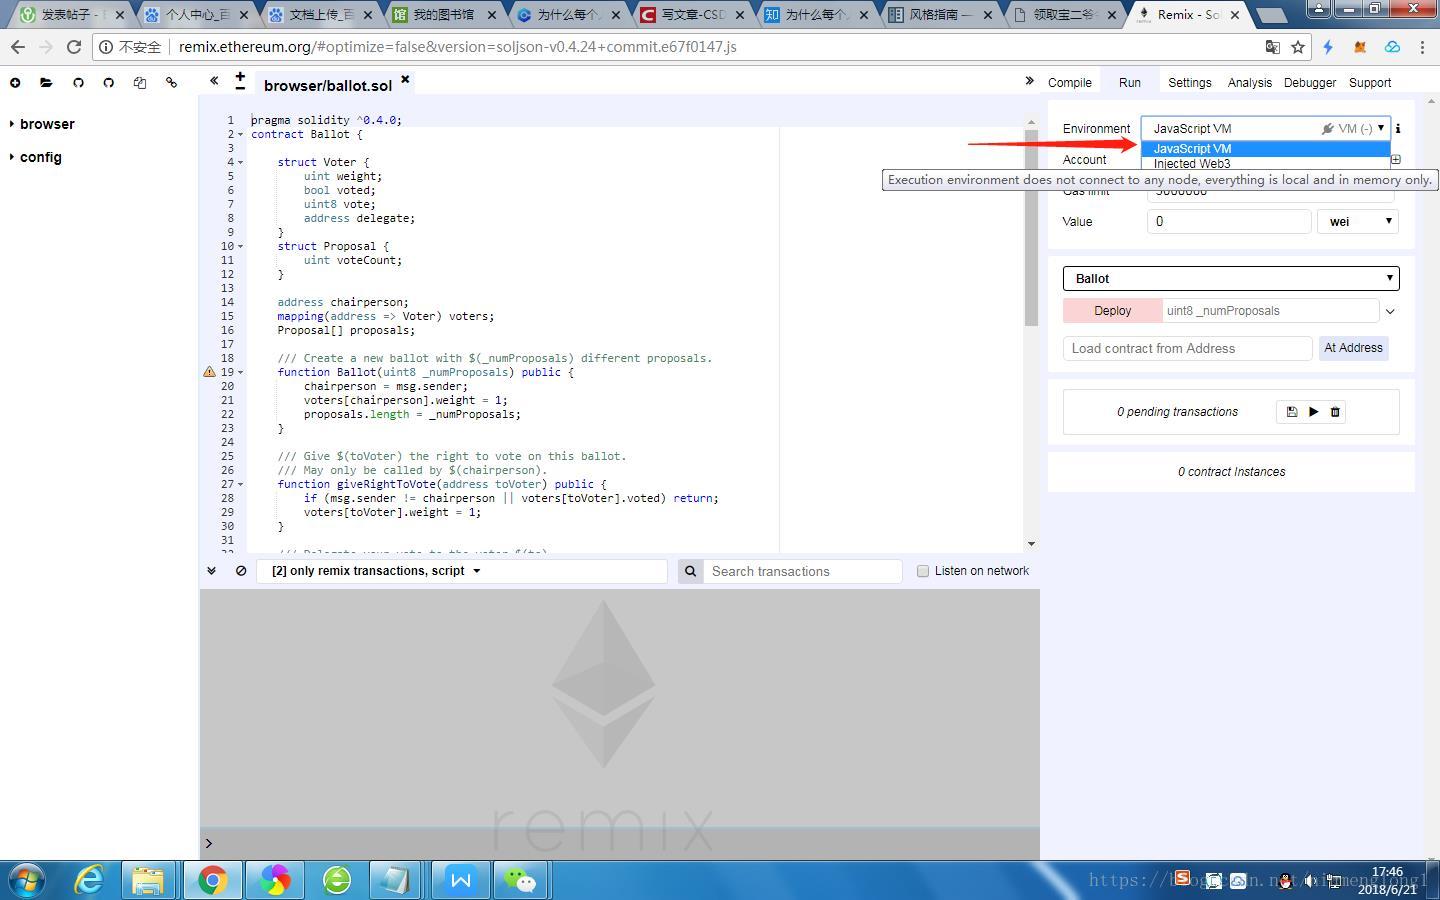Enable the Listen on network checkbox

[x=923, y=571]
